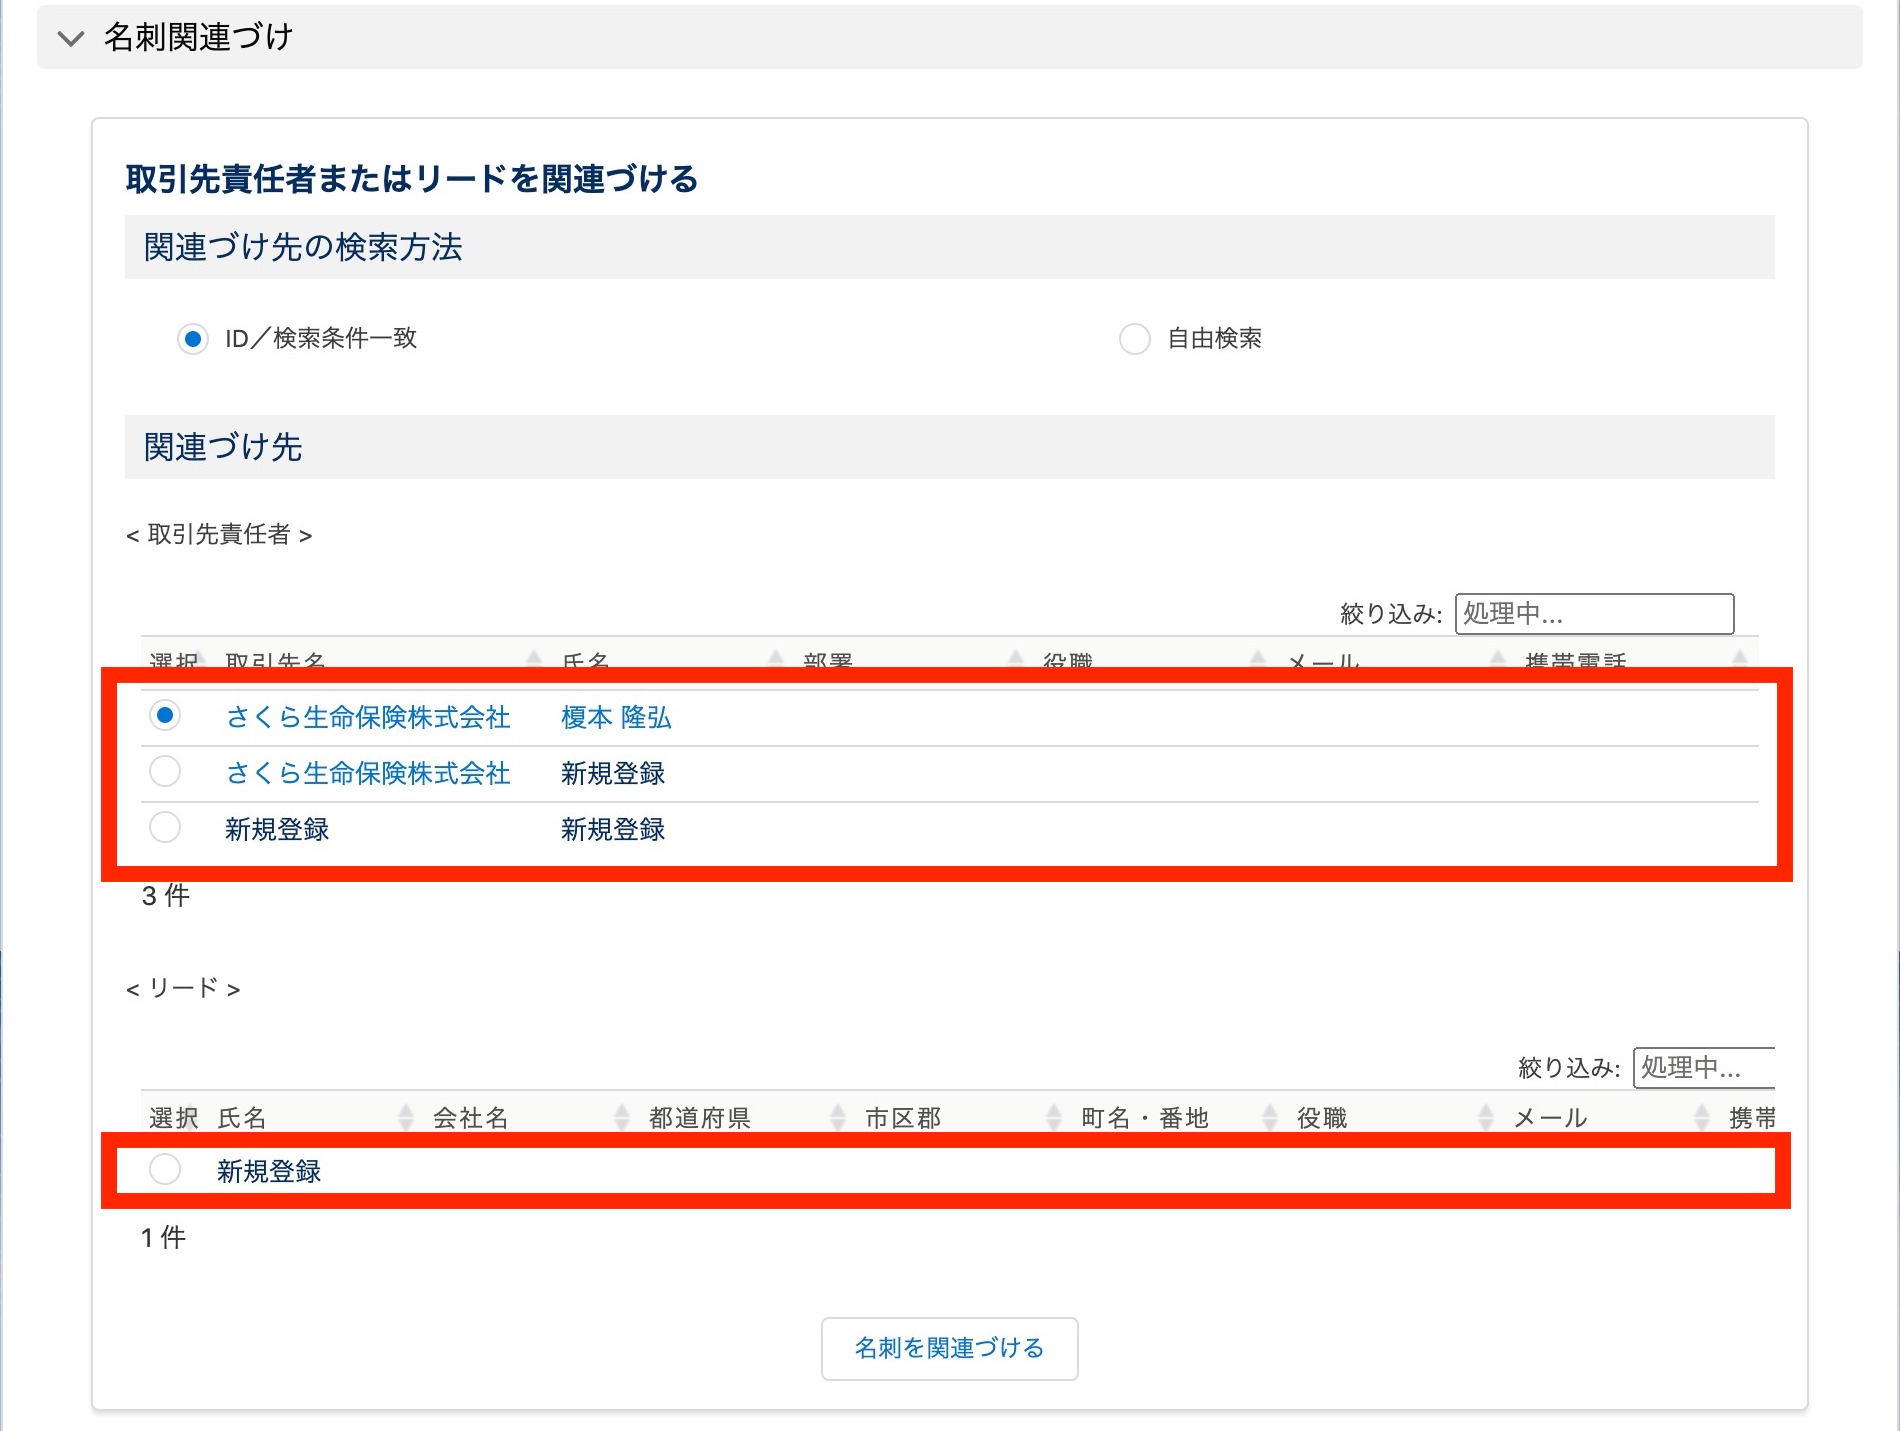Collapse the 名刺関連づけ section chevron
This screenshot has width=1900, height=1431.
pos(70,39)
